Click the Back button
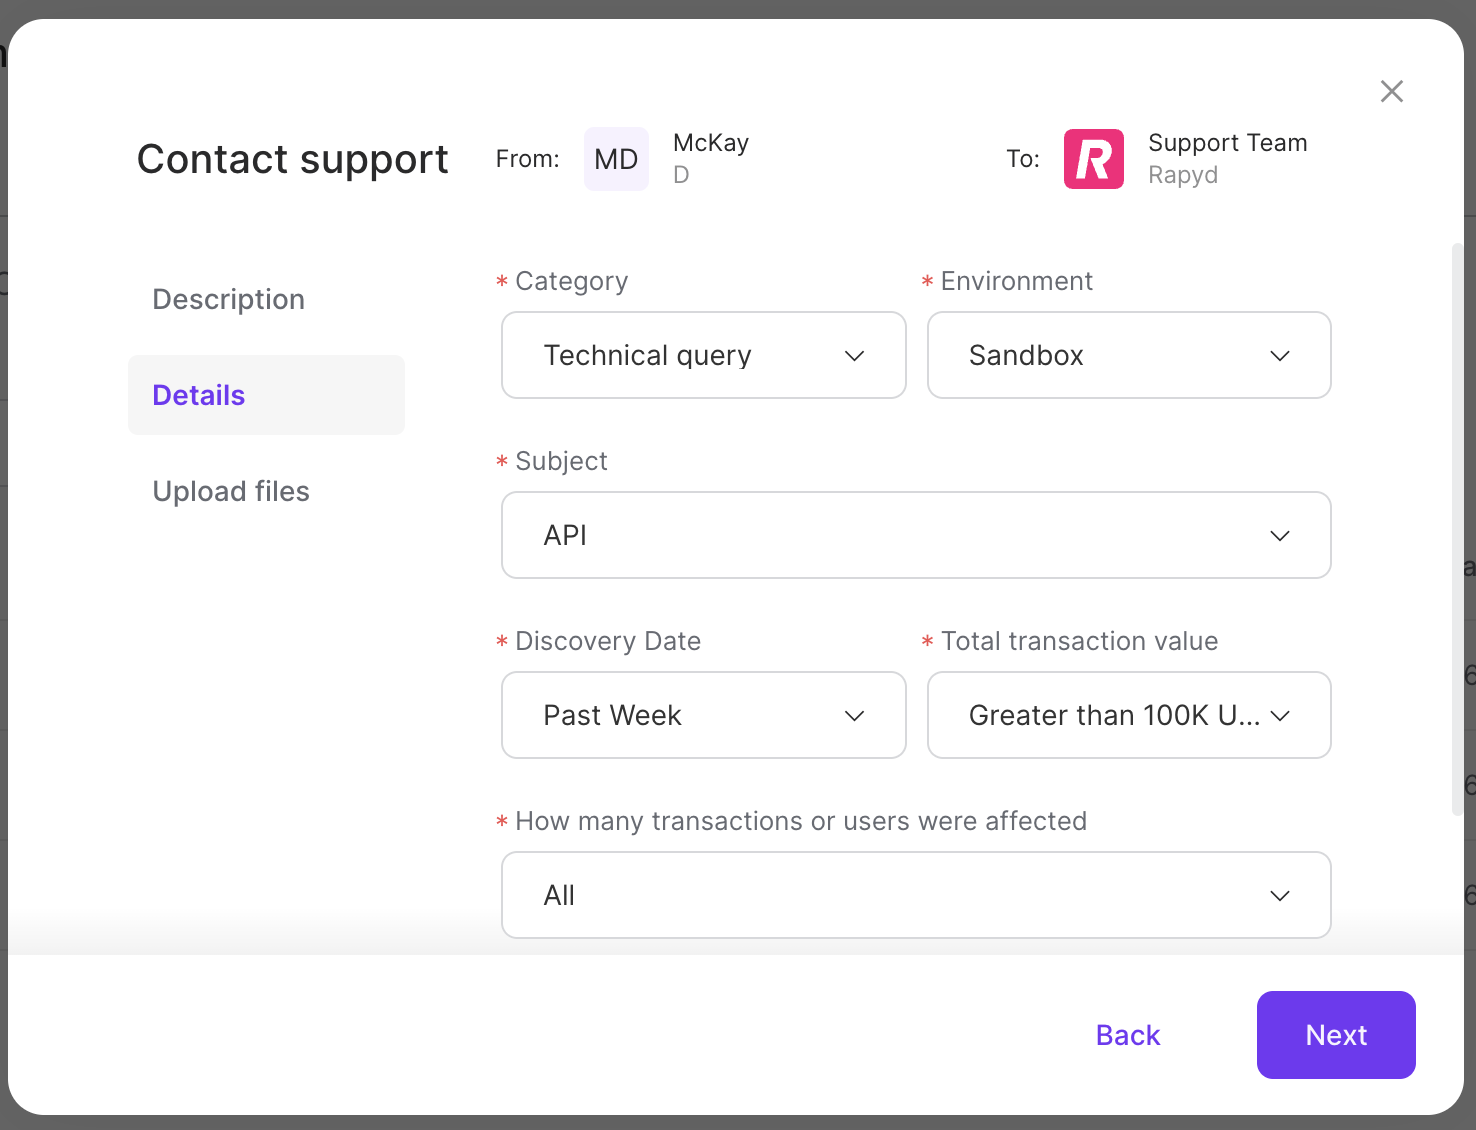 (x=1127, y=1035)
